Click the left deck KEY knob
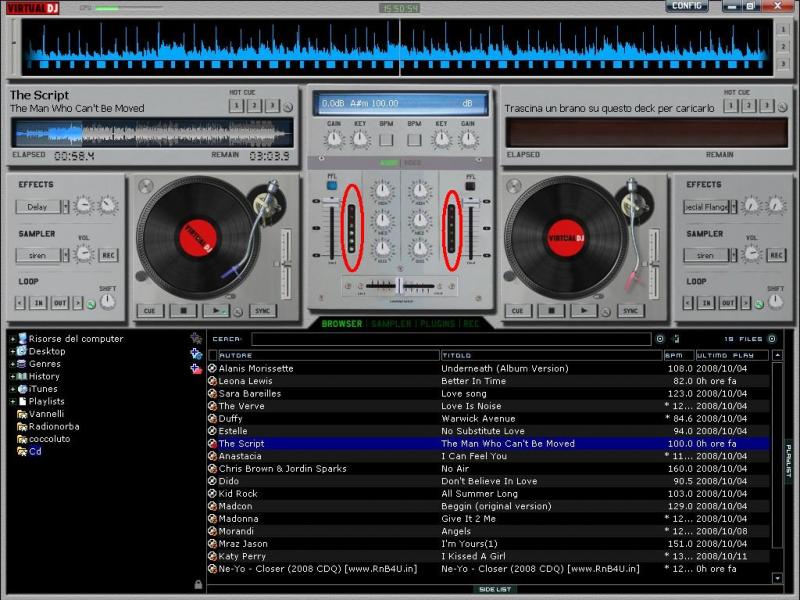The height and width of the screenshot is (600, 800). 360,139
